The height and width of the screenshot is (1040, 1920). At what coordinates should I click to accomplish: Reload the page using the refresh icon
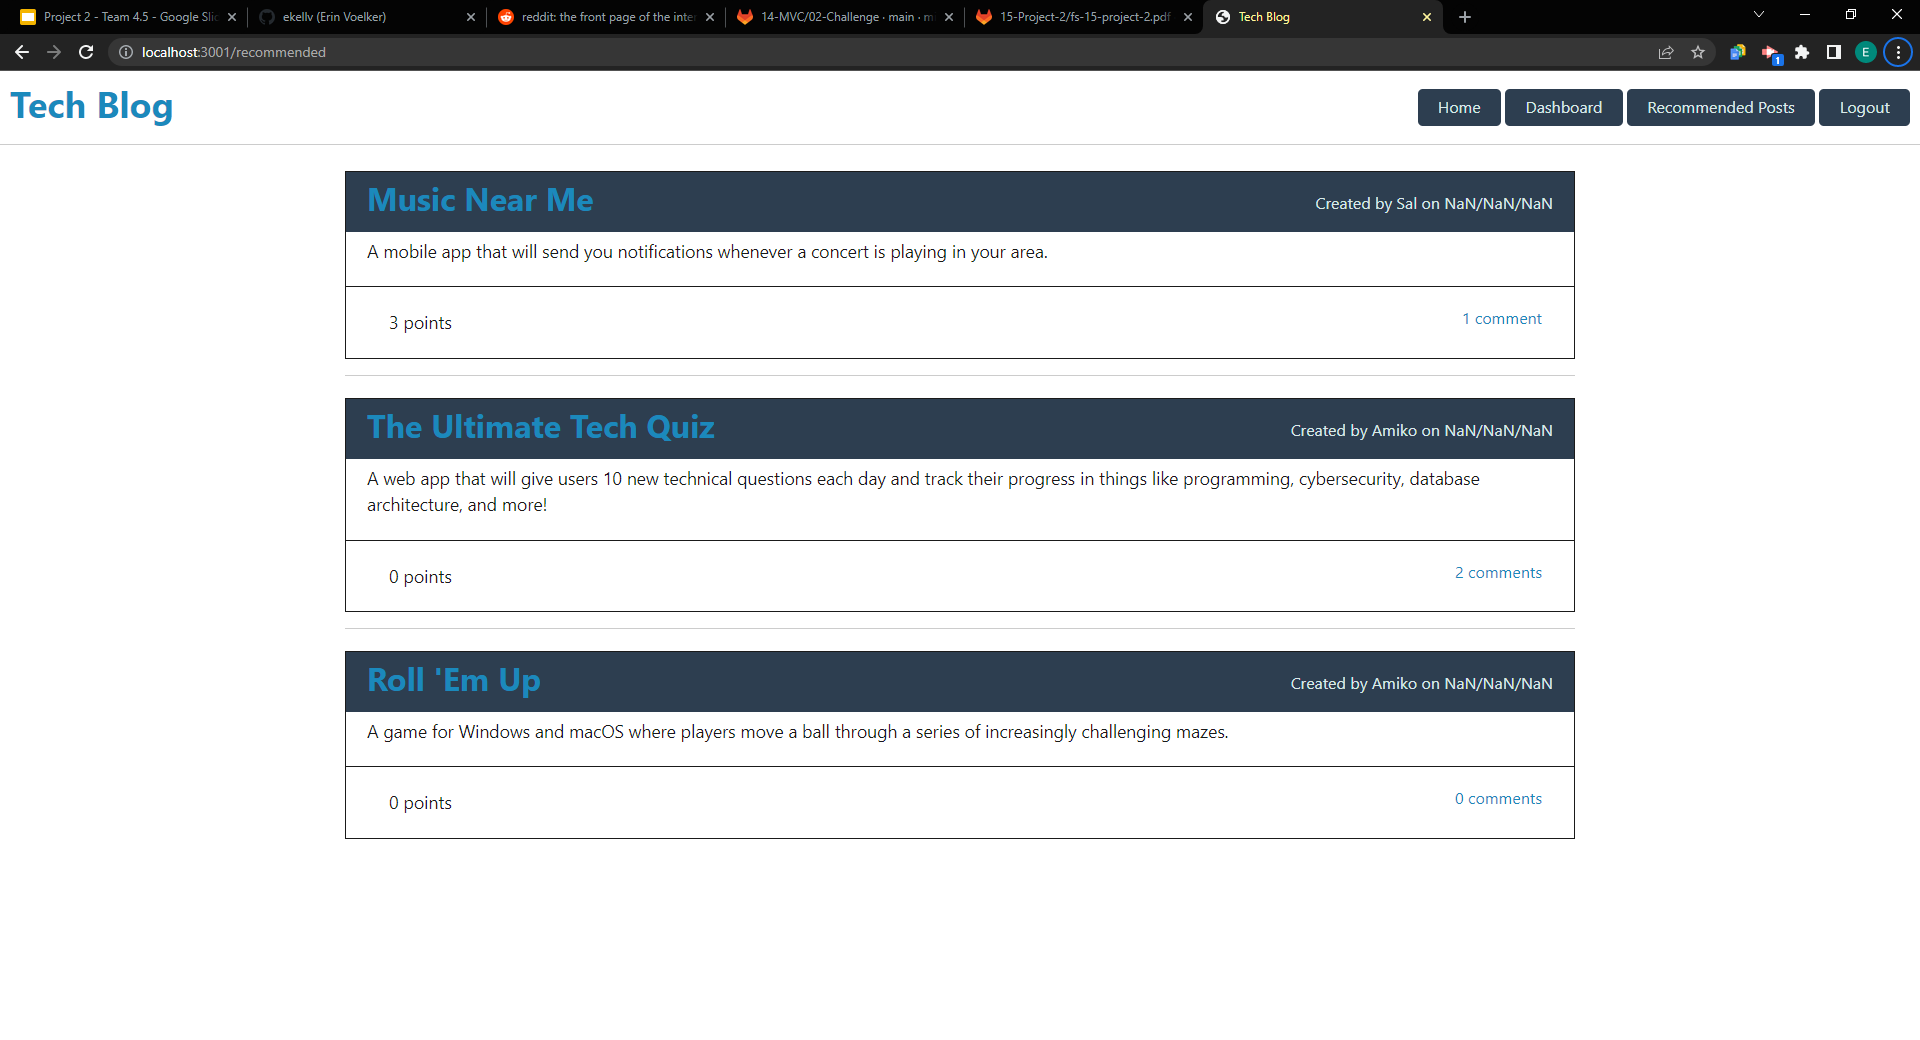point(86,52)
